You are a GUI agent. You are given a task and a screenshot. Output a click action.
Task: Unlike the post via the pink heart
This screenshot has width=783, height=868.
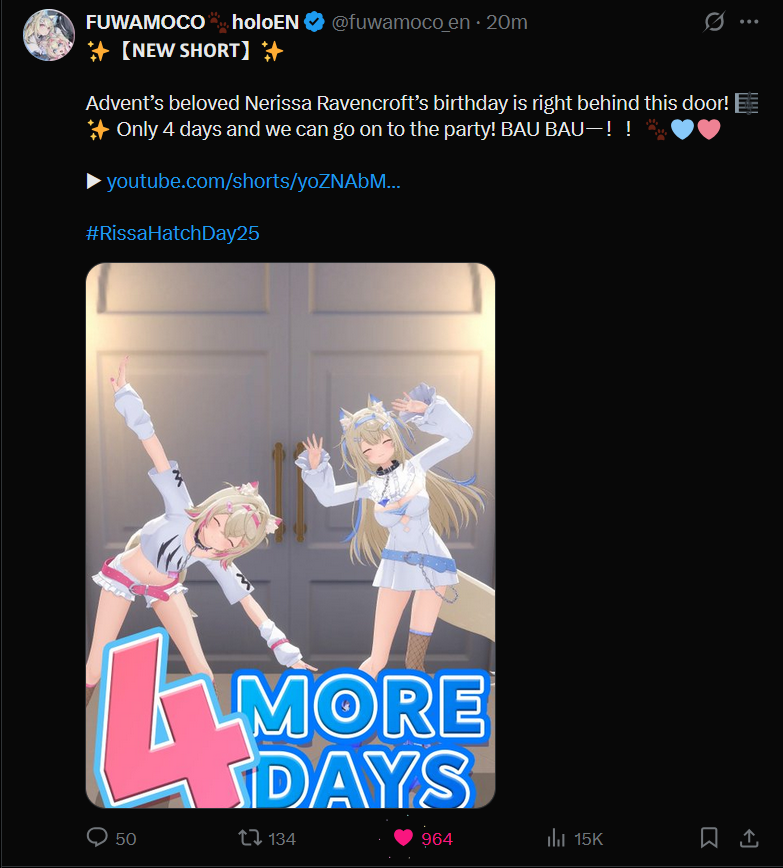403,838
